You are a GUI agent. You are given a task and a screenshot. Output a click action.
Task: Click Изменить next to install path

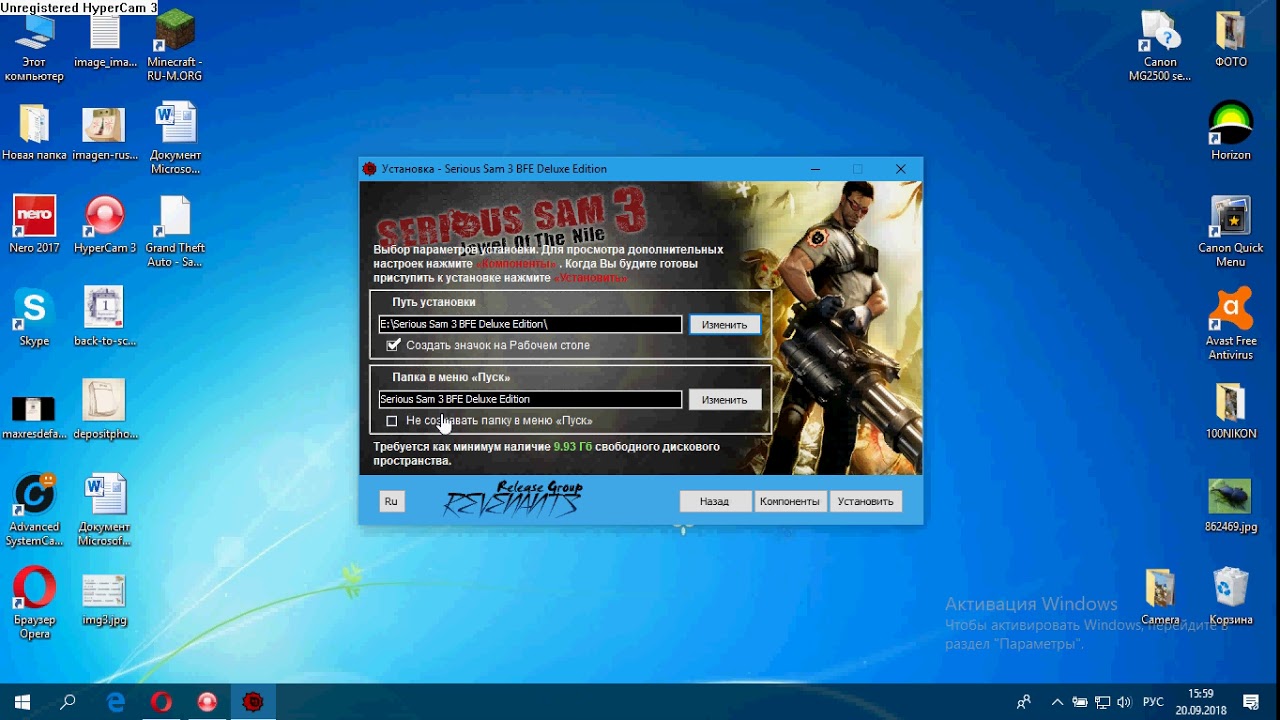(724, 325)
